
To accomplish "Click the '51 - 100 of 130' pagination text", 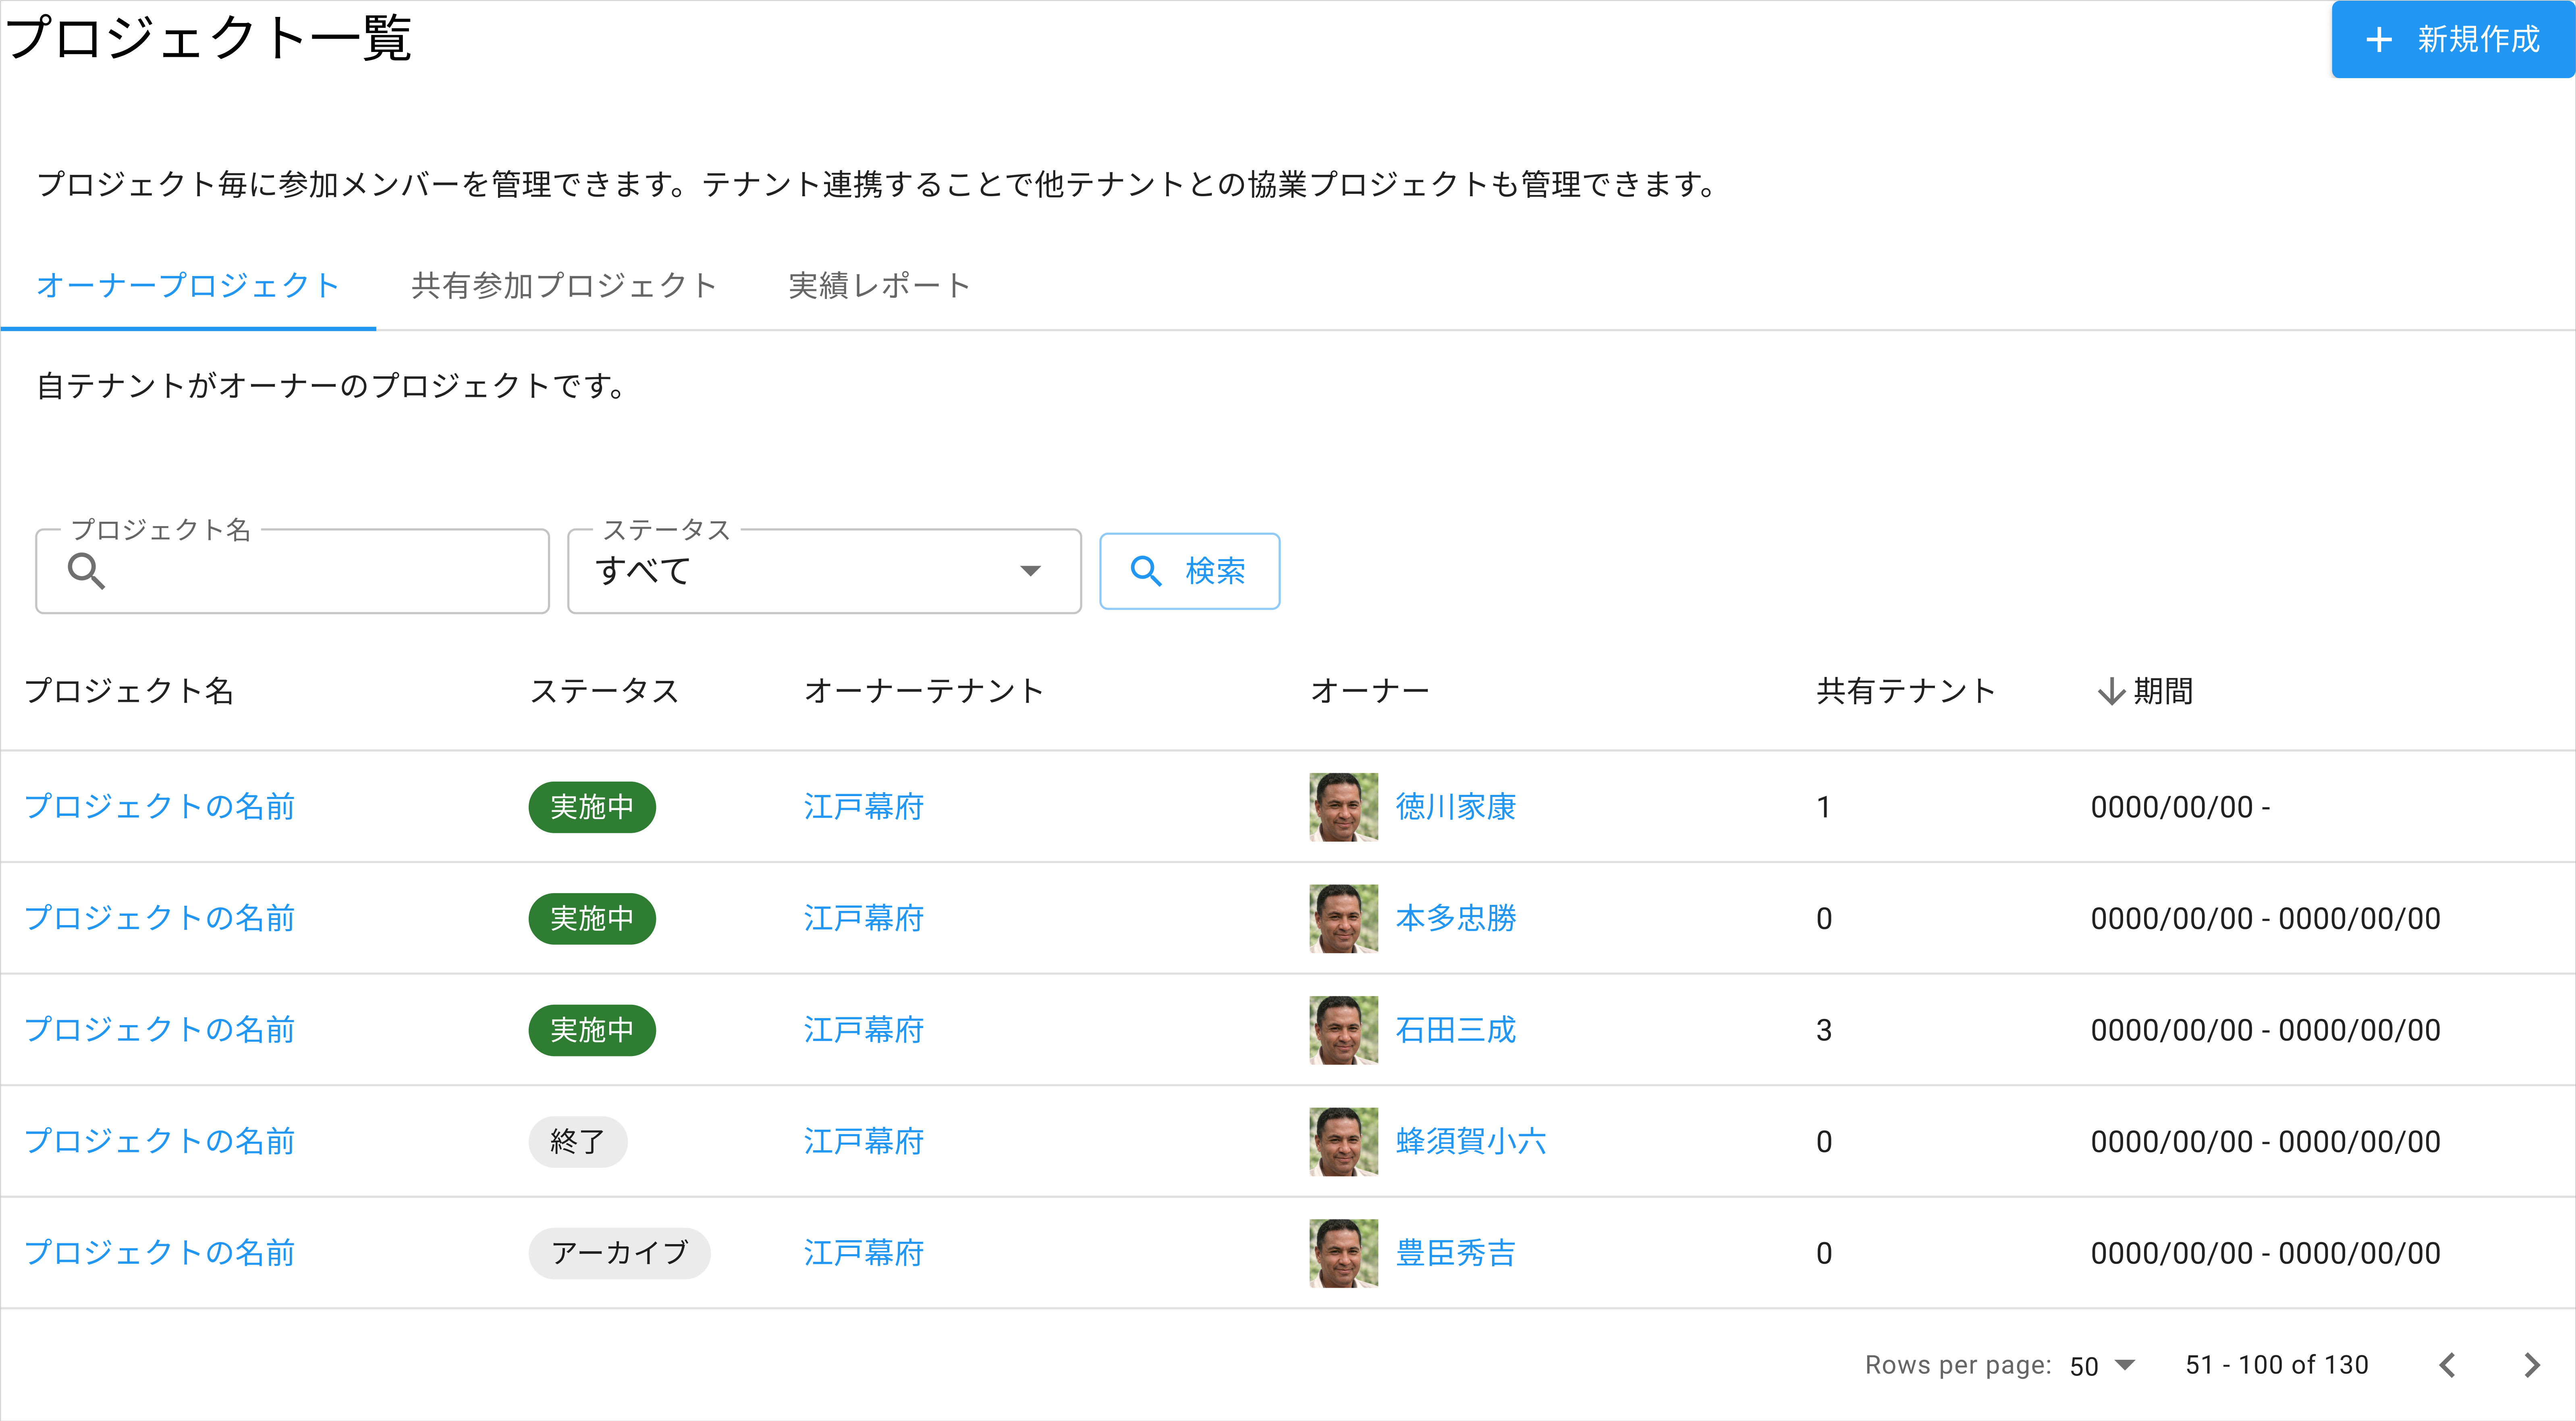I will [x=2277, y=1366].
